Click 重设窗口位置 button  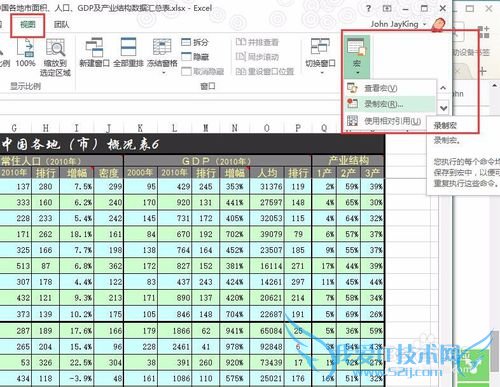265,71
